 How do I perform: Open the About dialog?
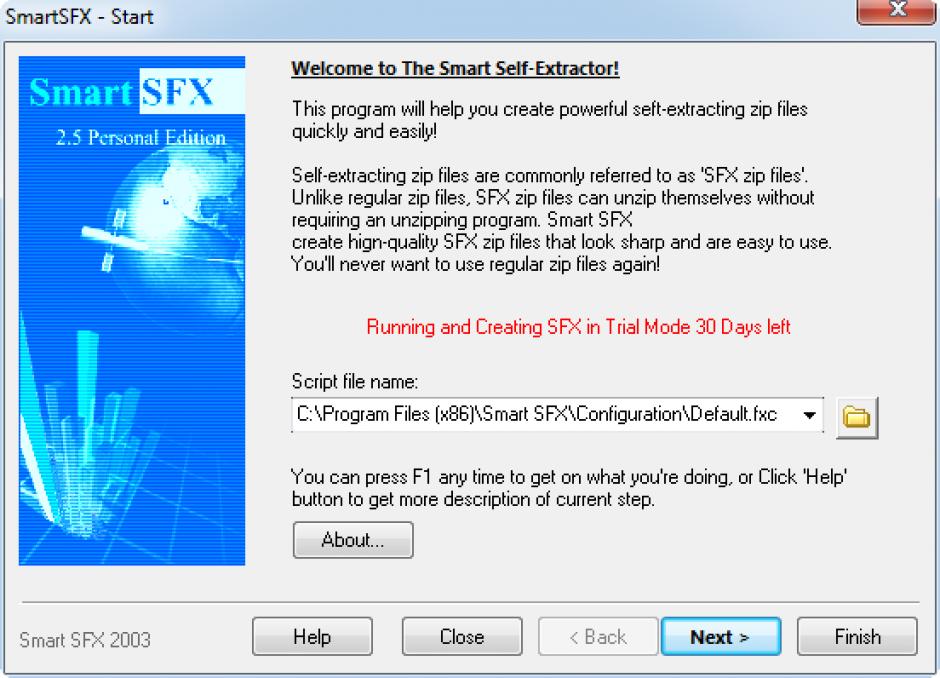click(353, 540)
